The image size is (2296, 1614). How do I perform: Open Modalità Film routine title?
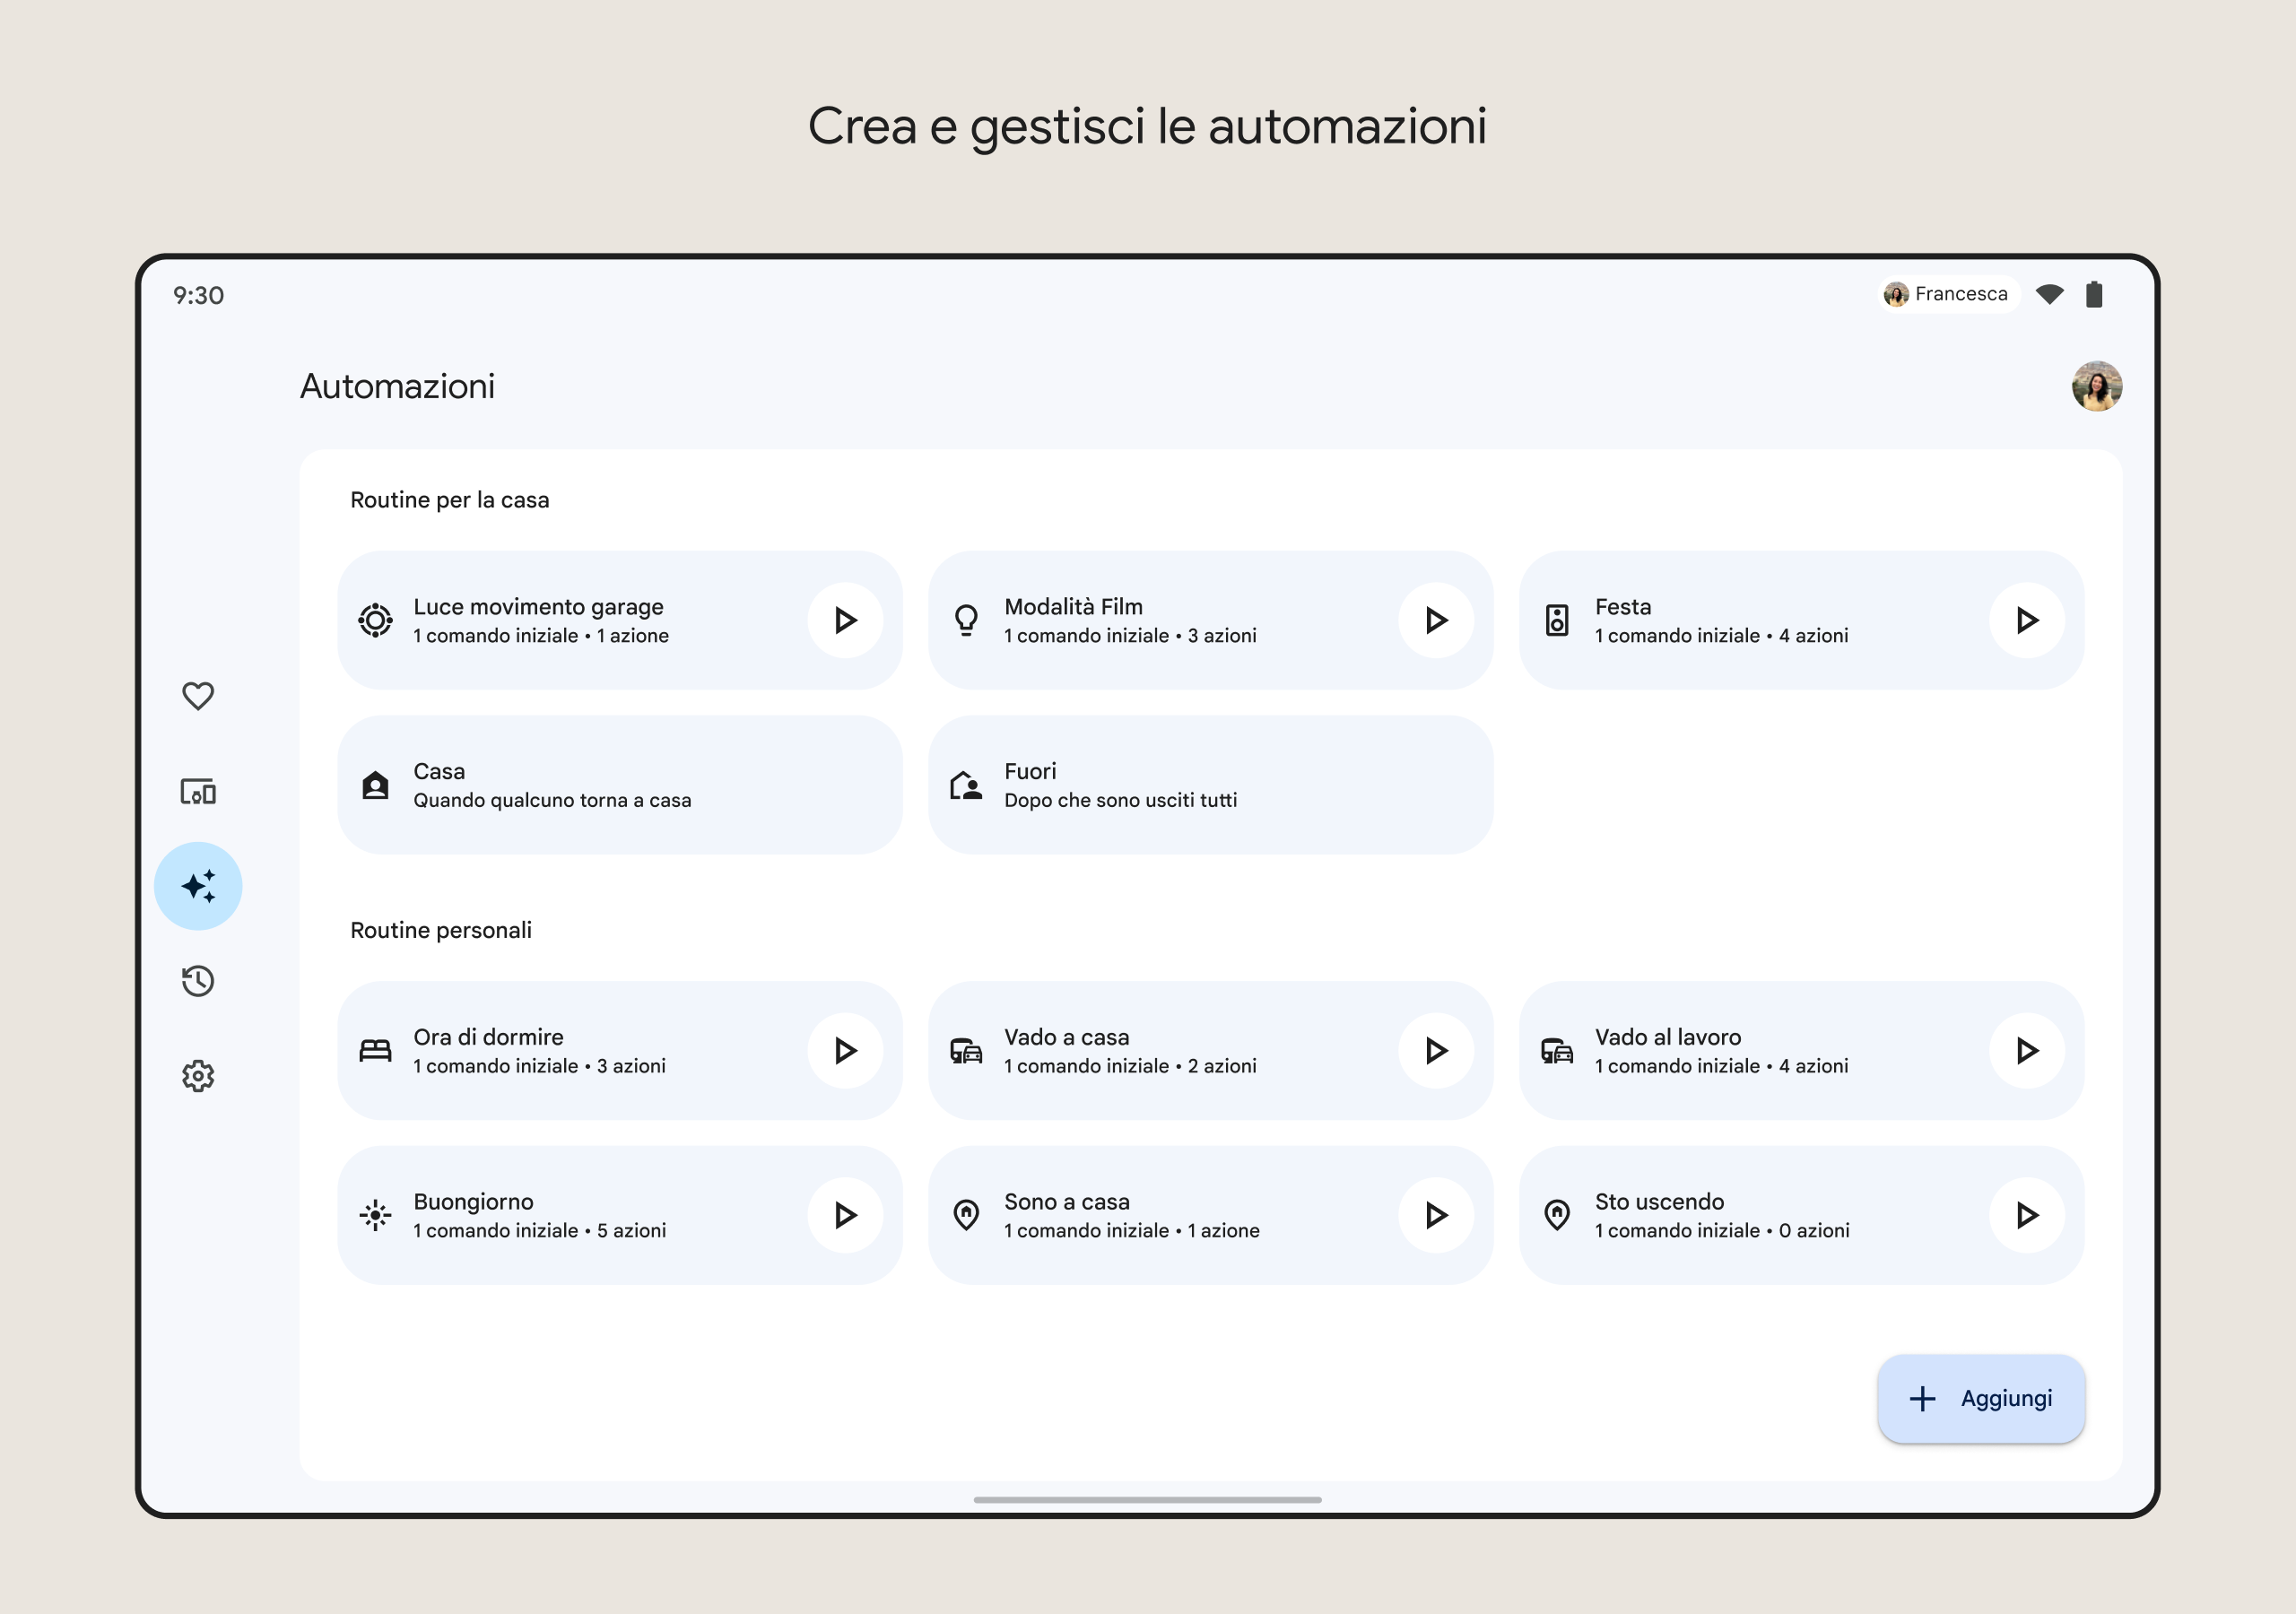1073,607
